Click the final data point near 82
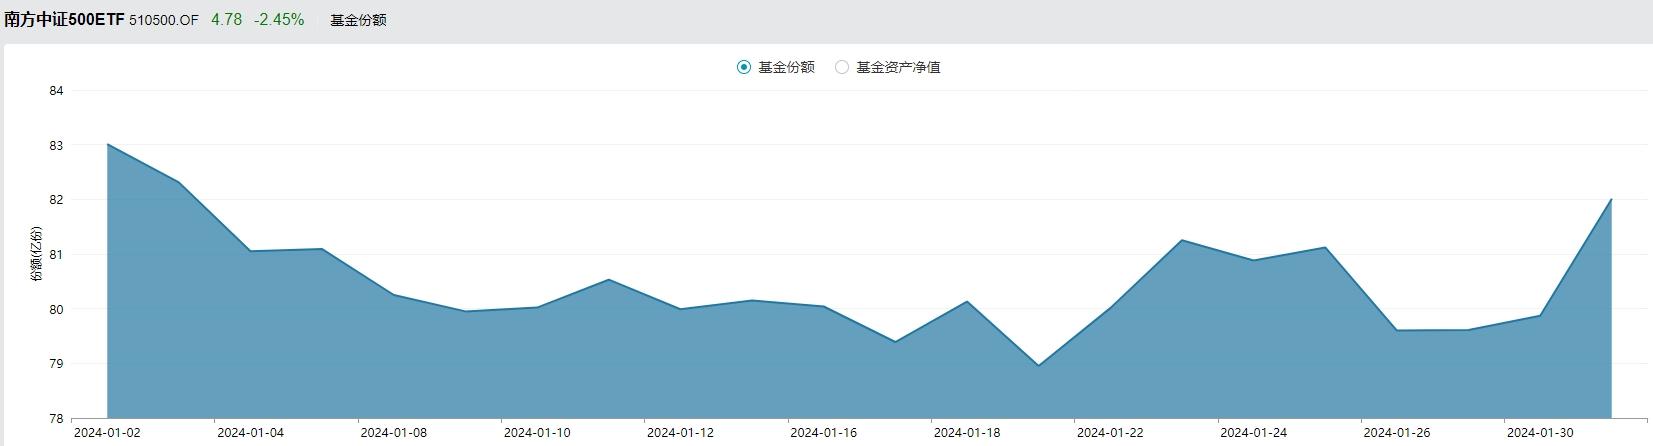The height and width of the screenshot is (446, 1653). pos(1611,199)
